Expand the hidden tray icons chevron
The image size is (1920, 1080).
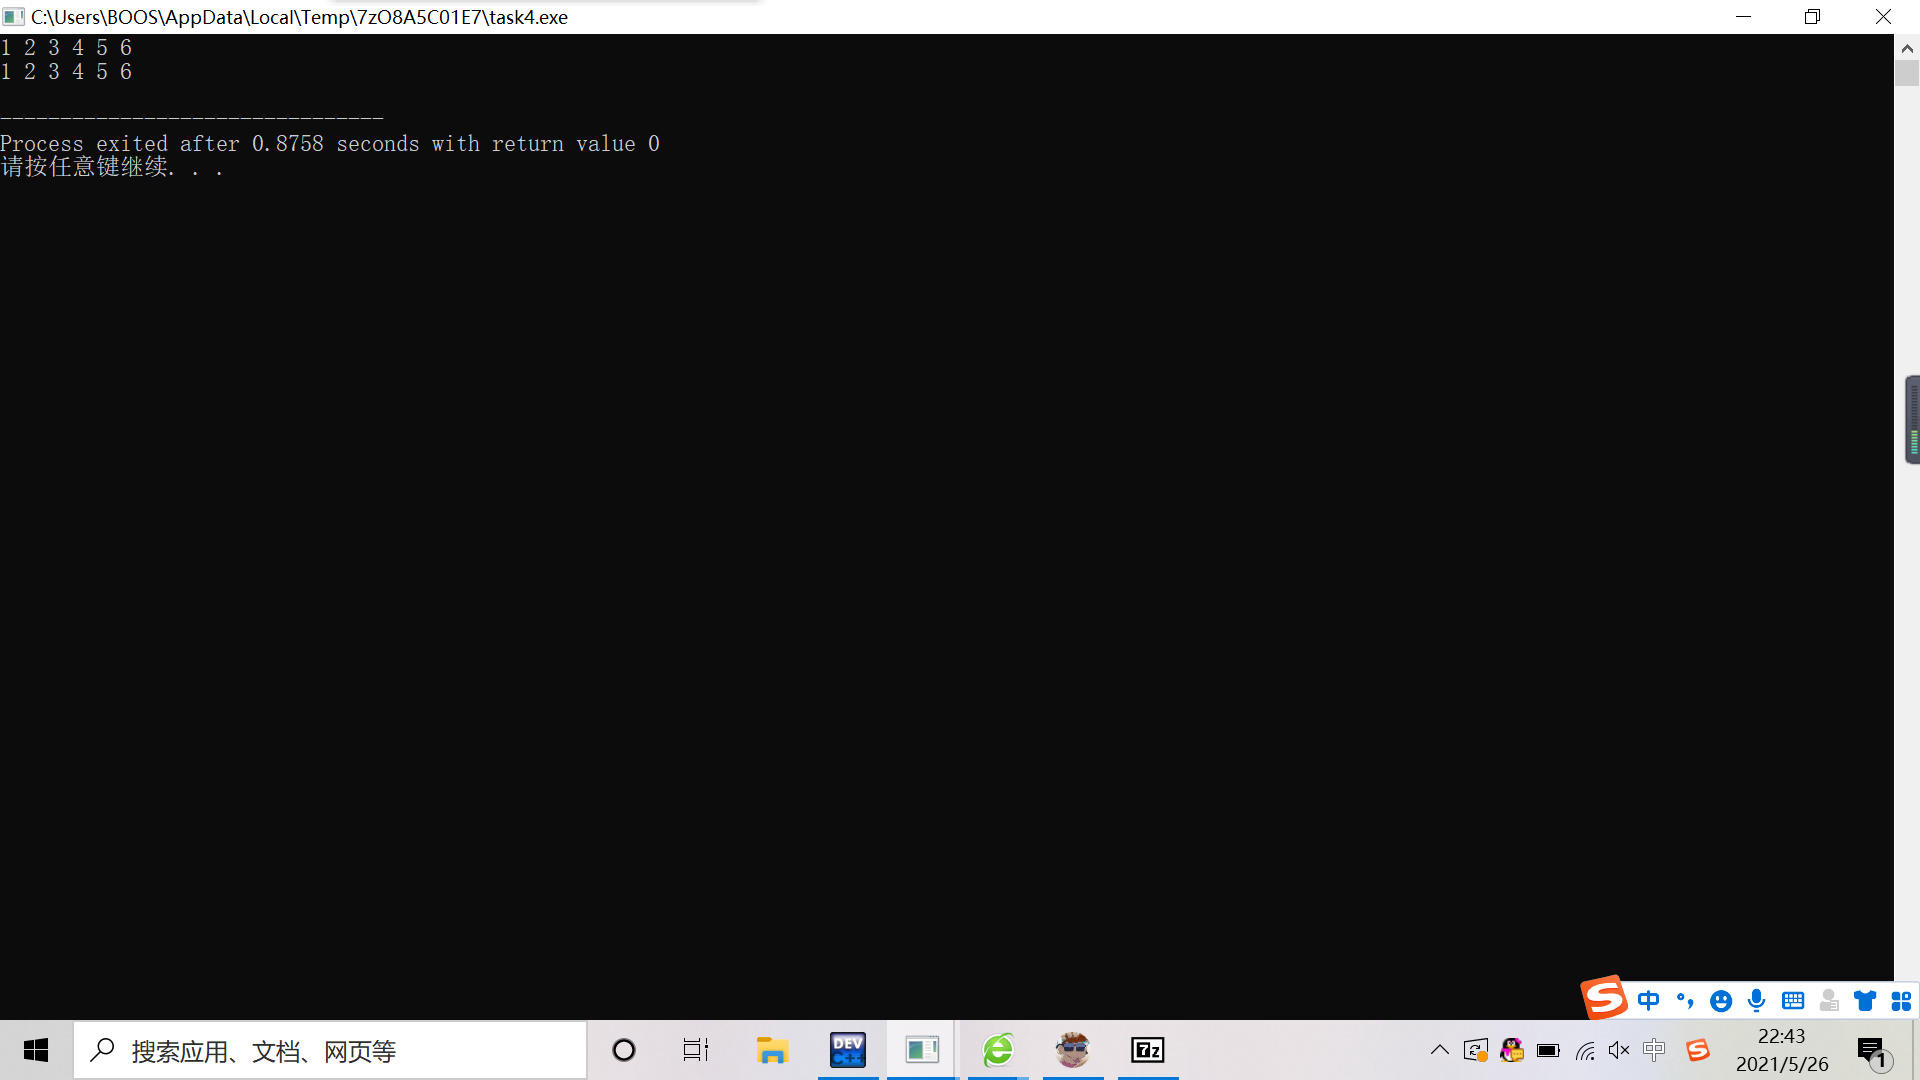[1439, 1050]
